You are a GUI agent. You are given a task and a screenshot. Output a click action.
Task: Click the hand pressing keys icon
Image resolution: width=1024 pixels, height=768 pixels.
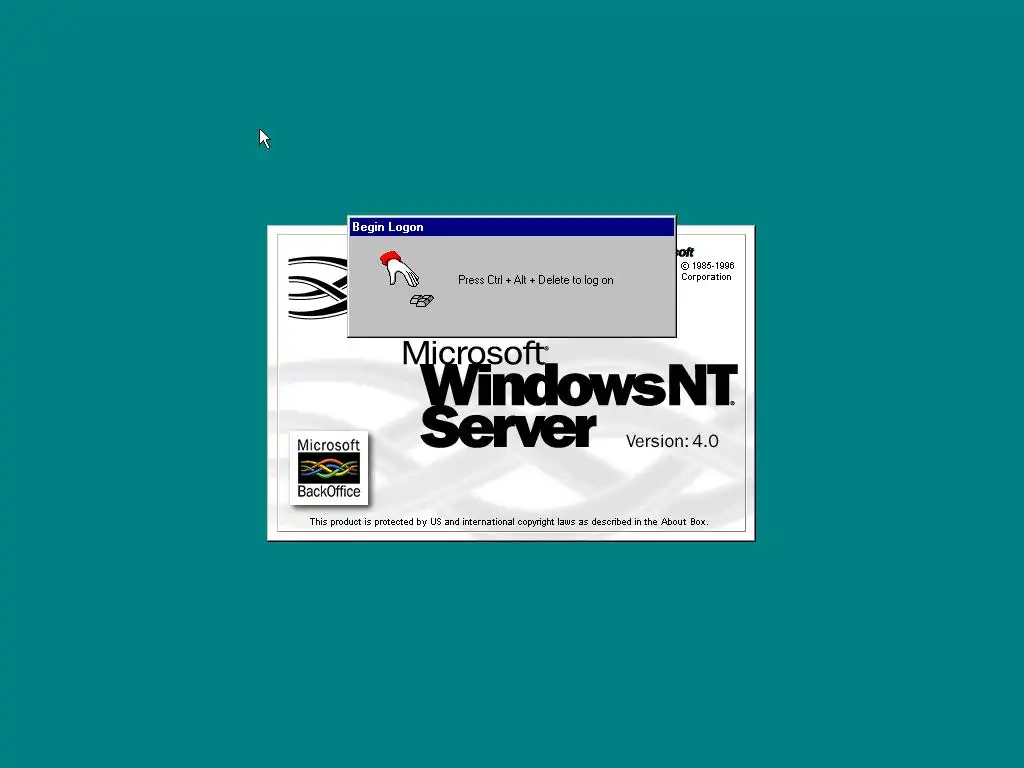tap(406, 279)
